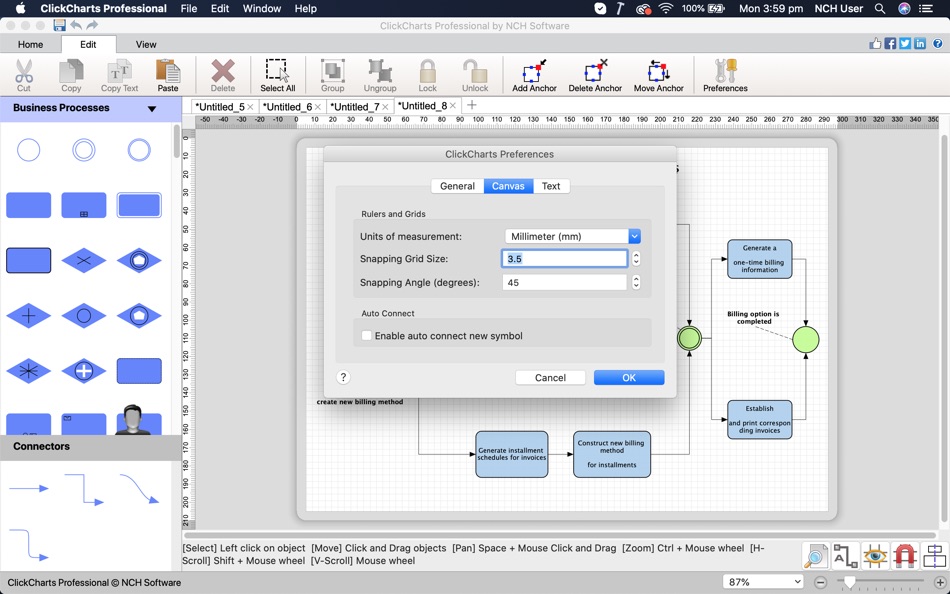Click the LinkedIn share icon
The width and height of the screenshot is (950, 594).
(x=920, y=44)
